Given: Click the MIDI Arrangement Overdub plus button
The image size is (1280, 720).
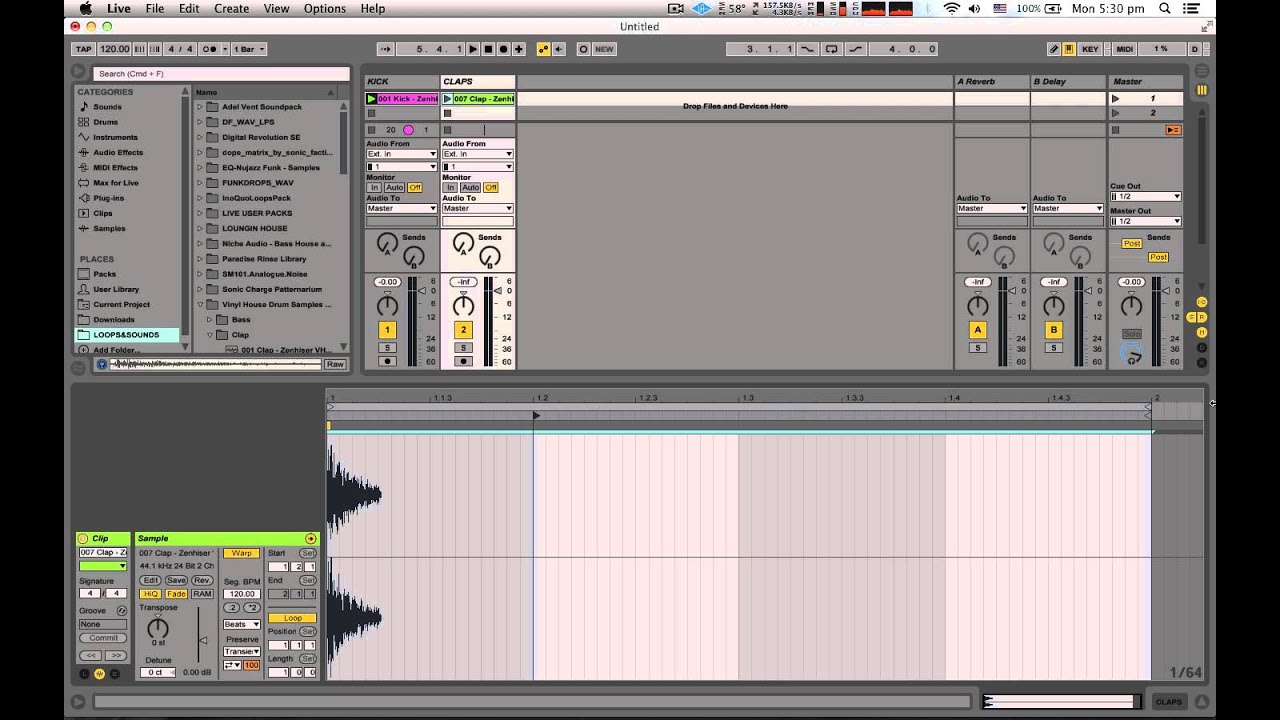Looking at the screenshot, I should coord(518,49).
